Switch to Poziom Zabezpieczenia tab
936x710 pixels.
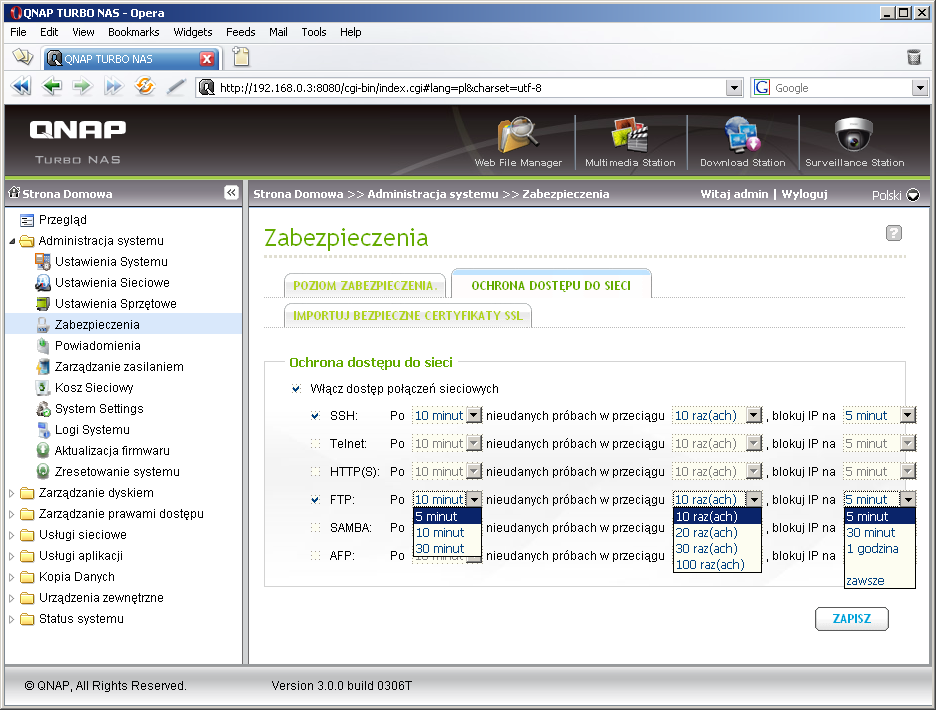click(365, 285)
